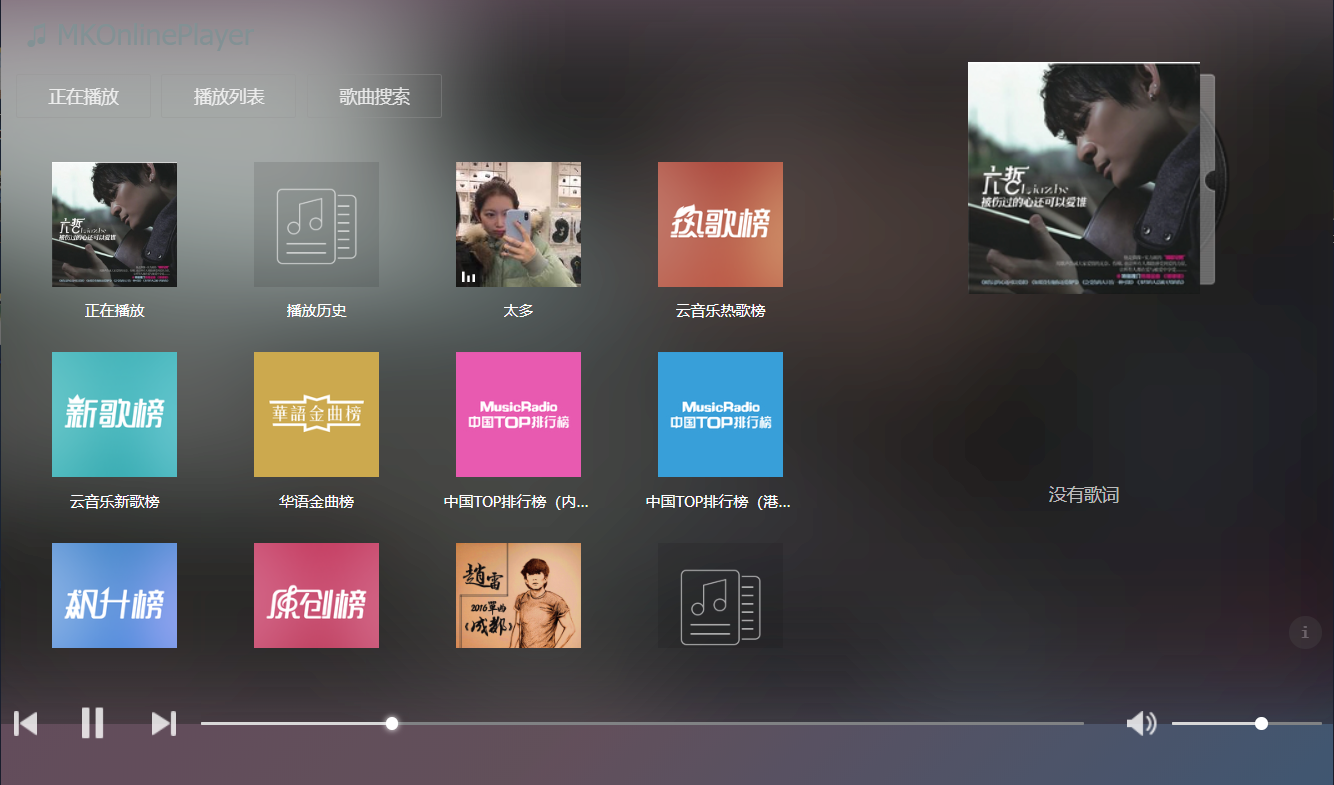Open the 赵雷 成都 playlist cover
This screenshot has height=785, width=1334.
(518, 595)
